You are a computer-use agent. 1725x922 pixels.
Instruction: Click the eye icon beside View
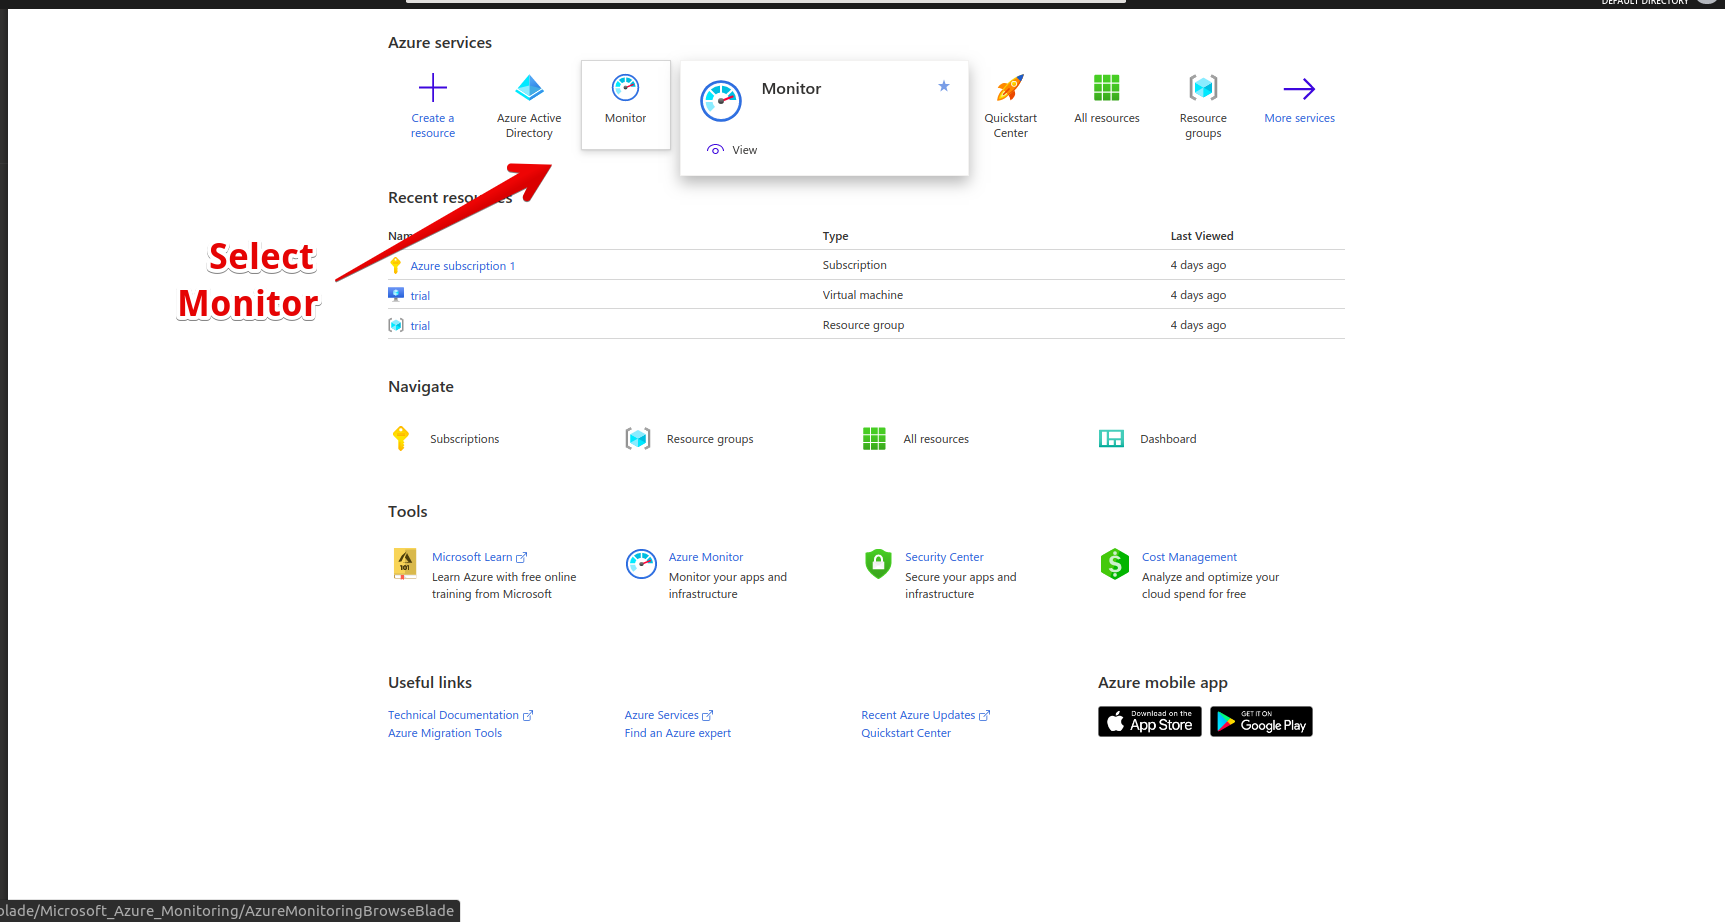pyautogui.click(x=715, y=150)
